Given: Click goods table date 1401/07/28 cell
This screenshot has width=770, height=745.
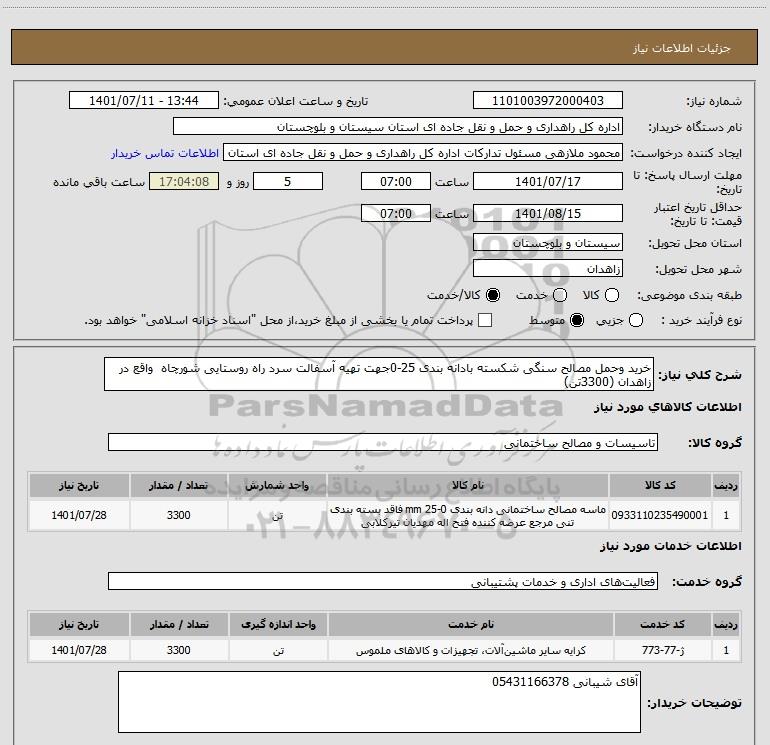Looking at the screenshot, I should point(79,515).
